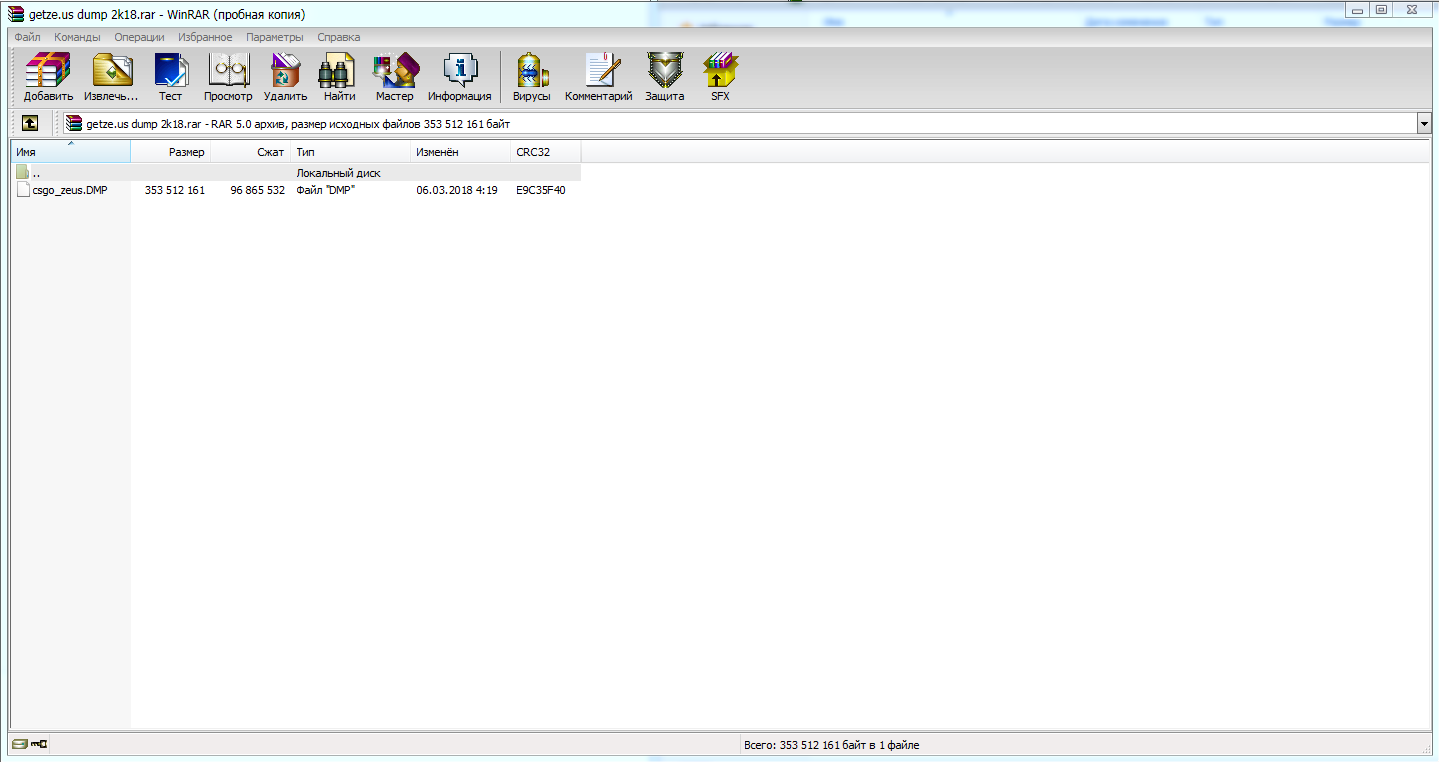1439x762 pixels.
Task: Click the size value 353 512 161
Action: pos(175,190)
